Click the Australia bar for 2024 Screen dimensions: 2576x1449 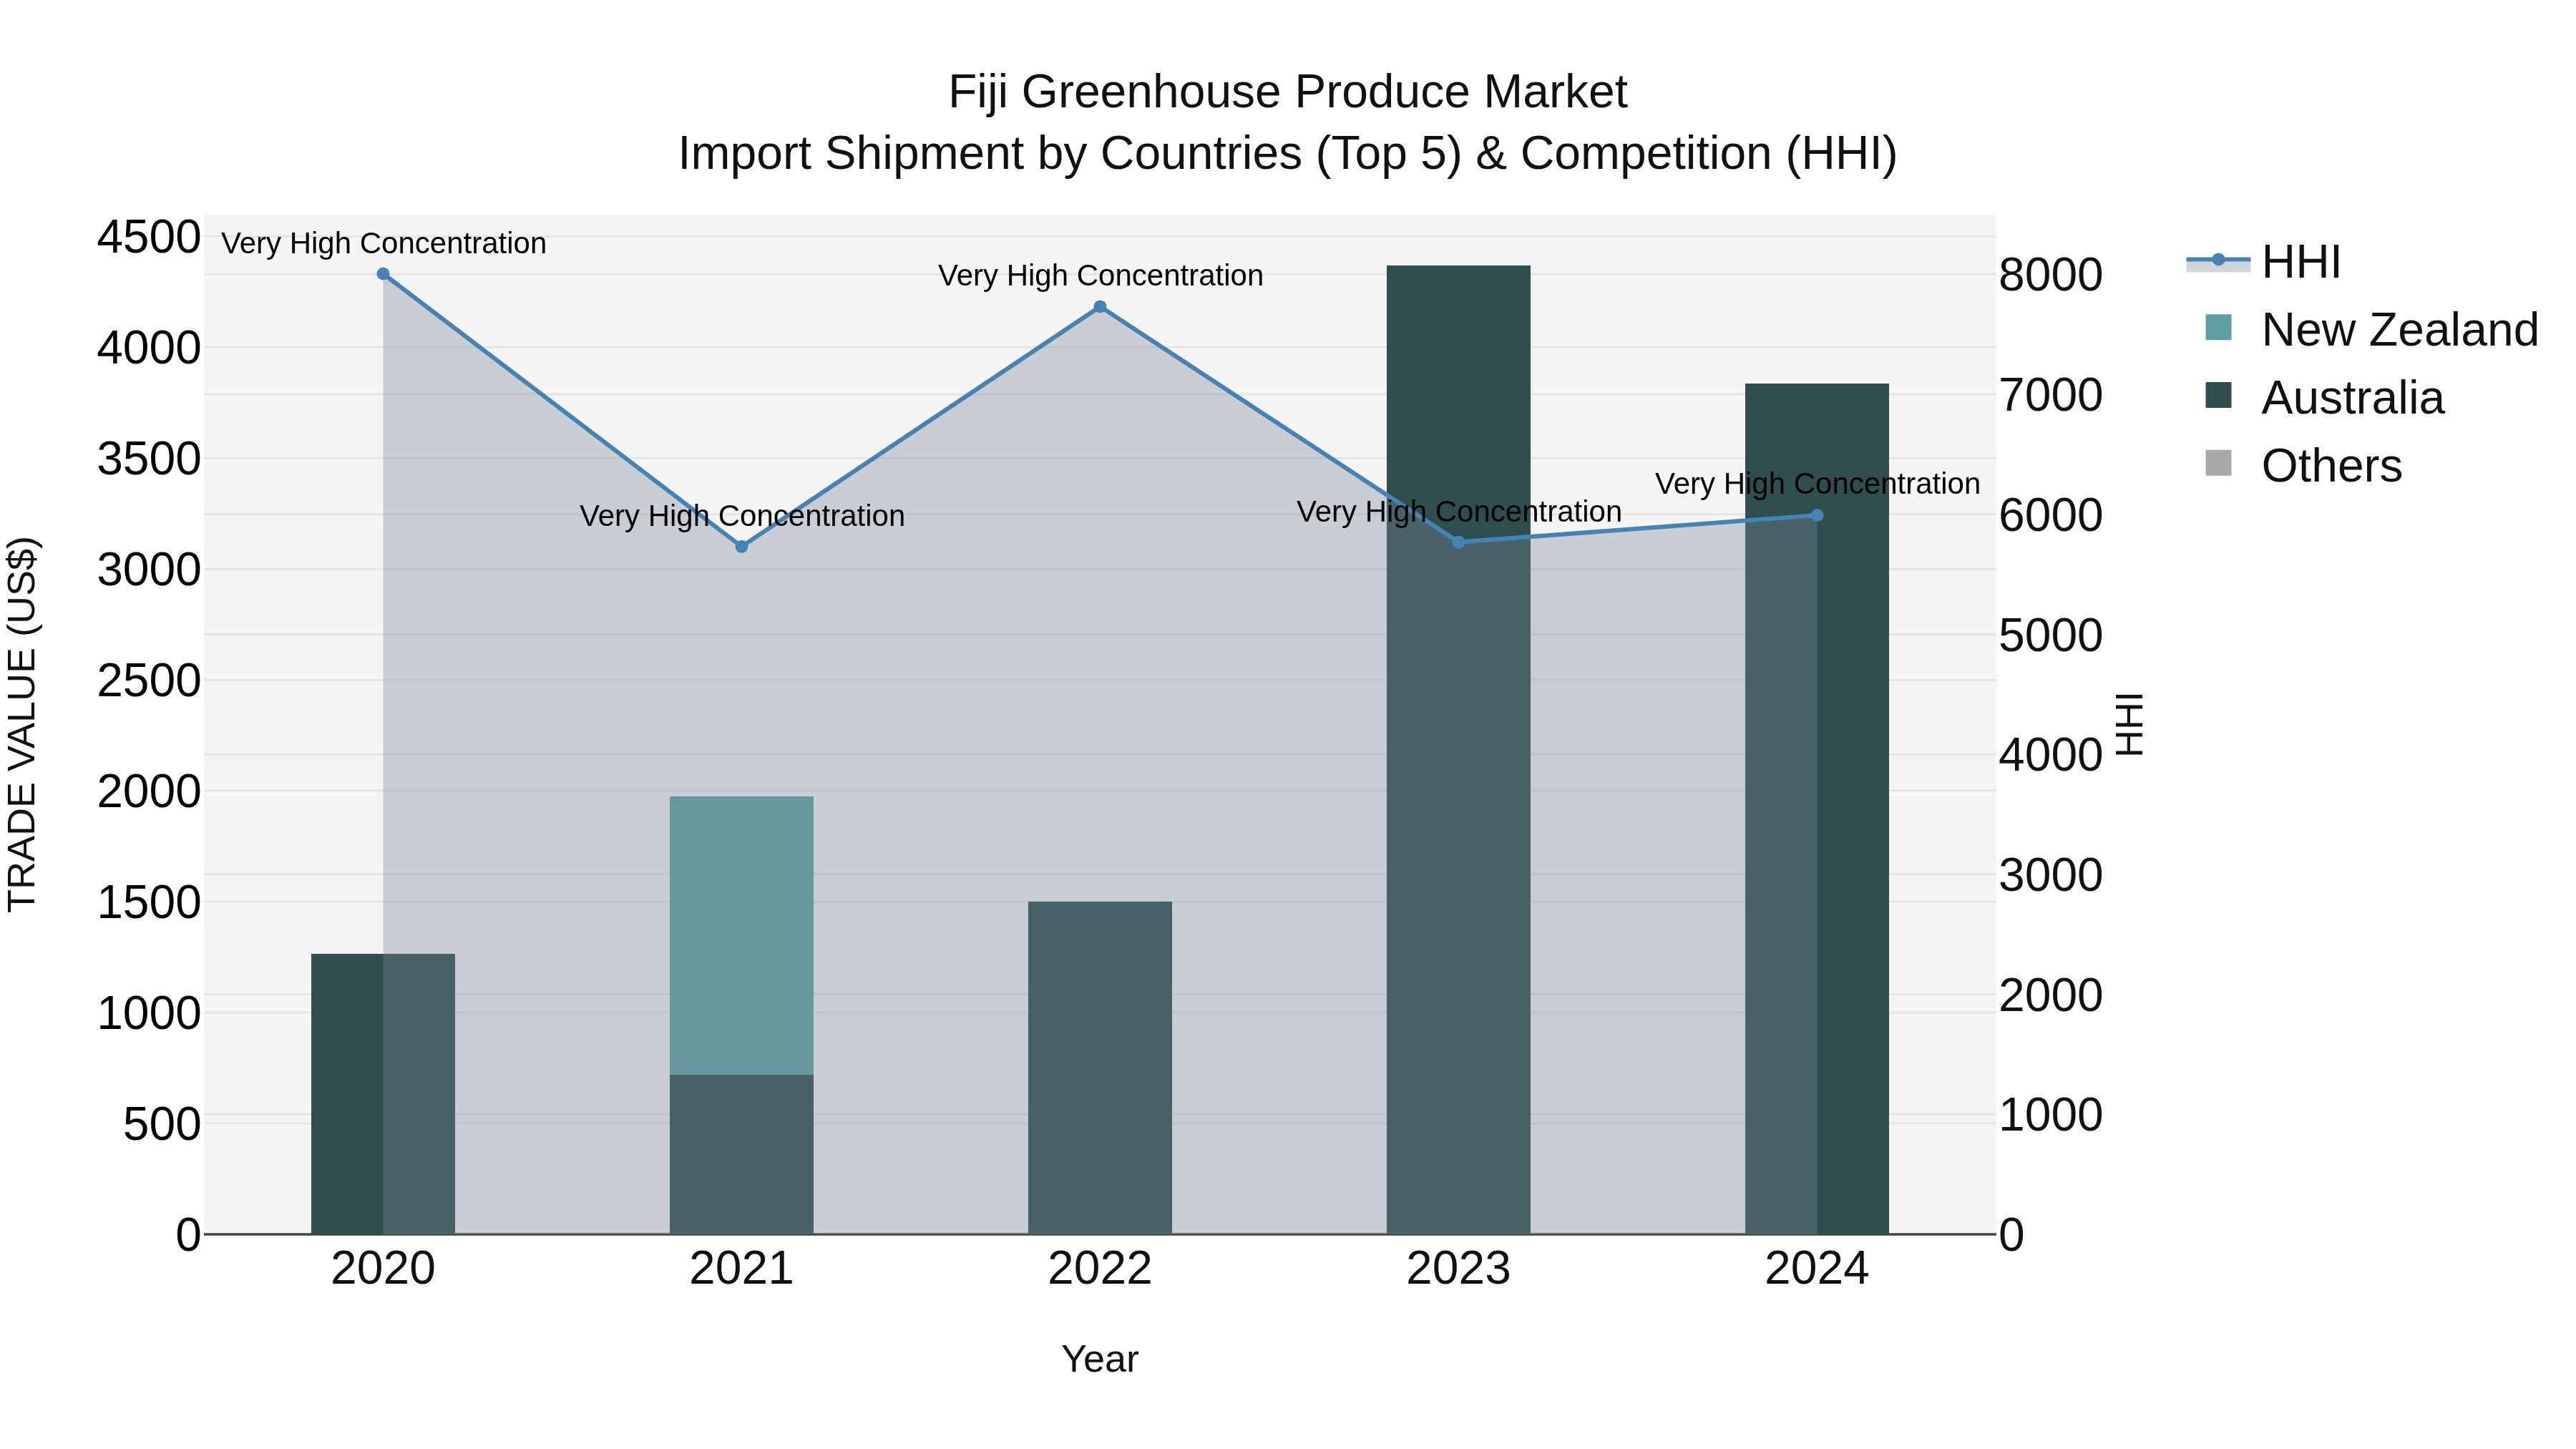tap(1817, 809)
